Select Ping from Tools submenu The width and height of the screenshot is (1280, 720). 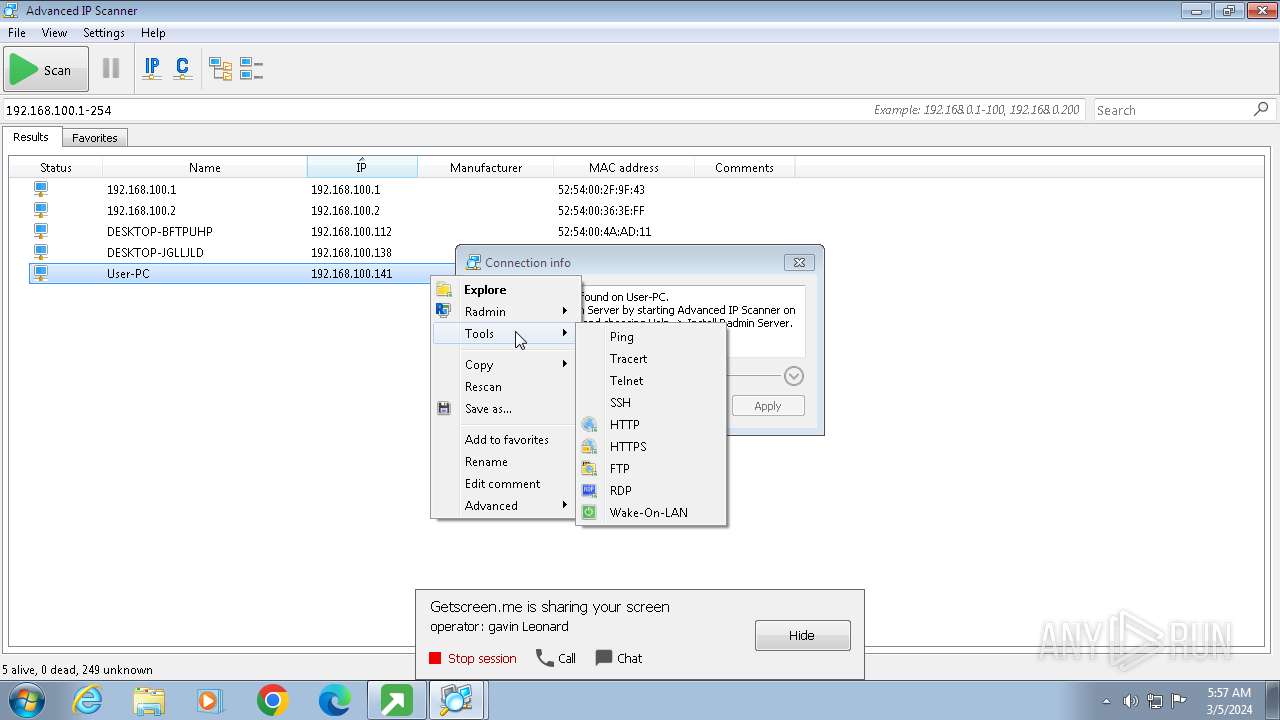(x=651, y=336)
